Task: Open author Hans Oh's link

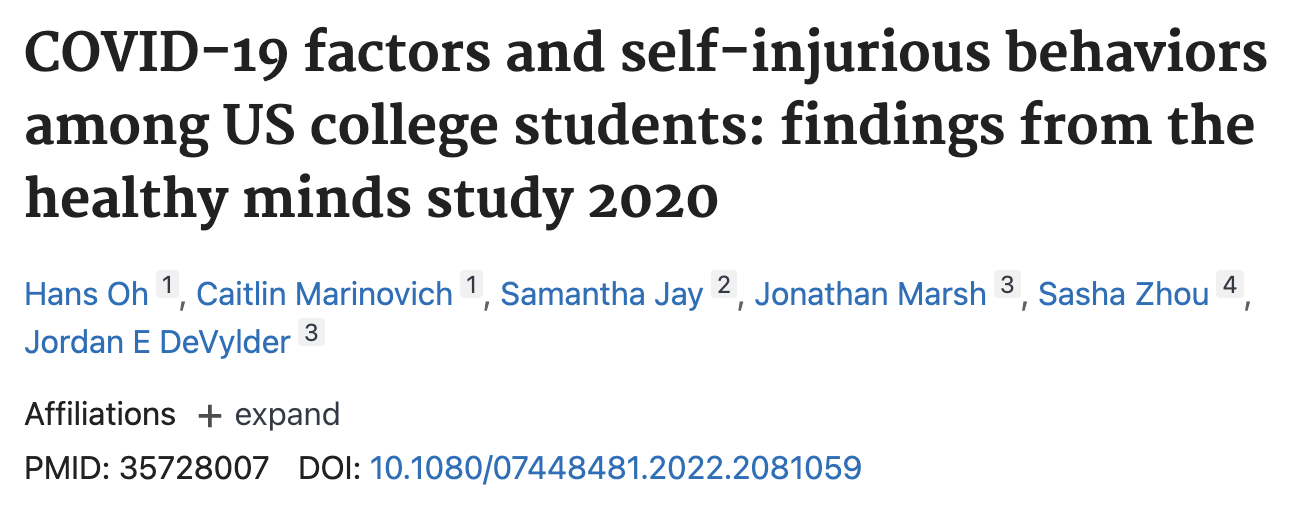Action: [x=87, y=294]
